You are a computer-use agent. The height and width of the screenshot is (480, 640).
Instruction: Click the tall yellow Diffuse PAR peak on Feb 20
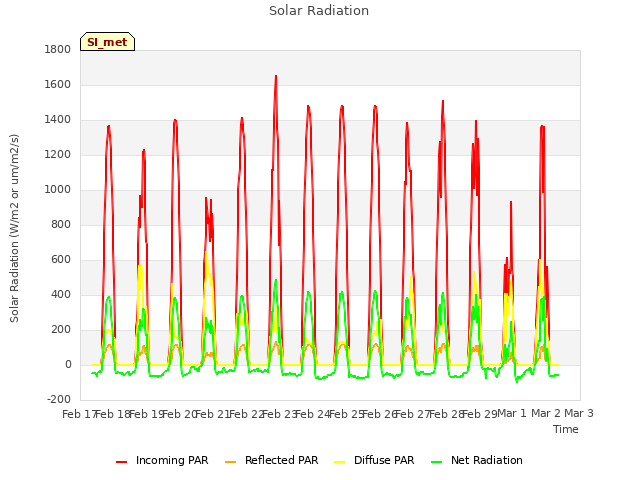coord(206,251)
